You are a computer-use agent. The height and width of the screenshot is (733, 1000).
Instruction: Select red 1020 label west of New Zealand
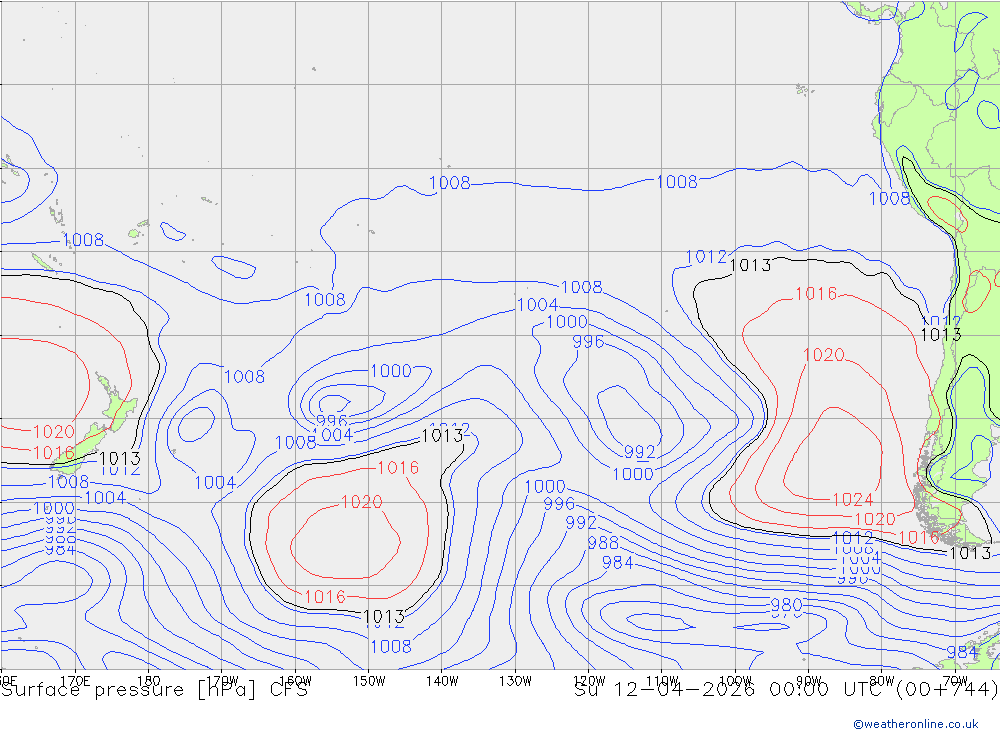pos(54,432)
